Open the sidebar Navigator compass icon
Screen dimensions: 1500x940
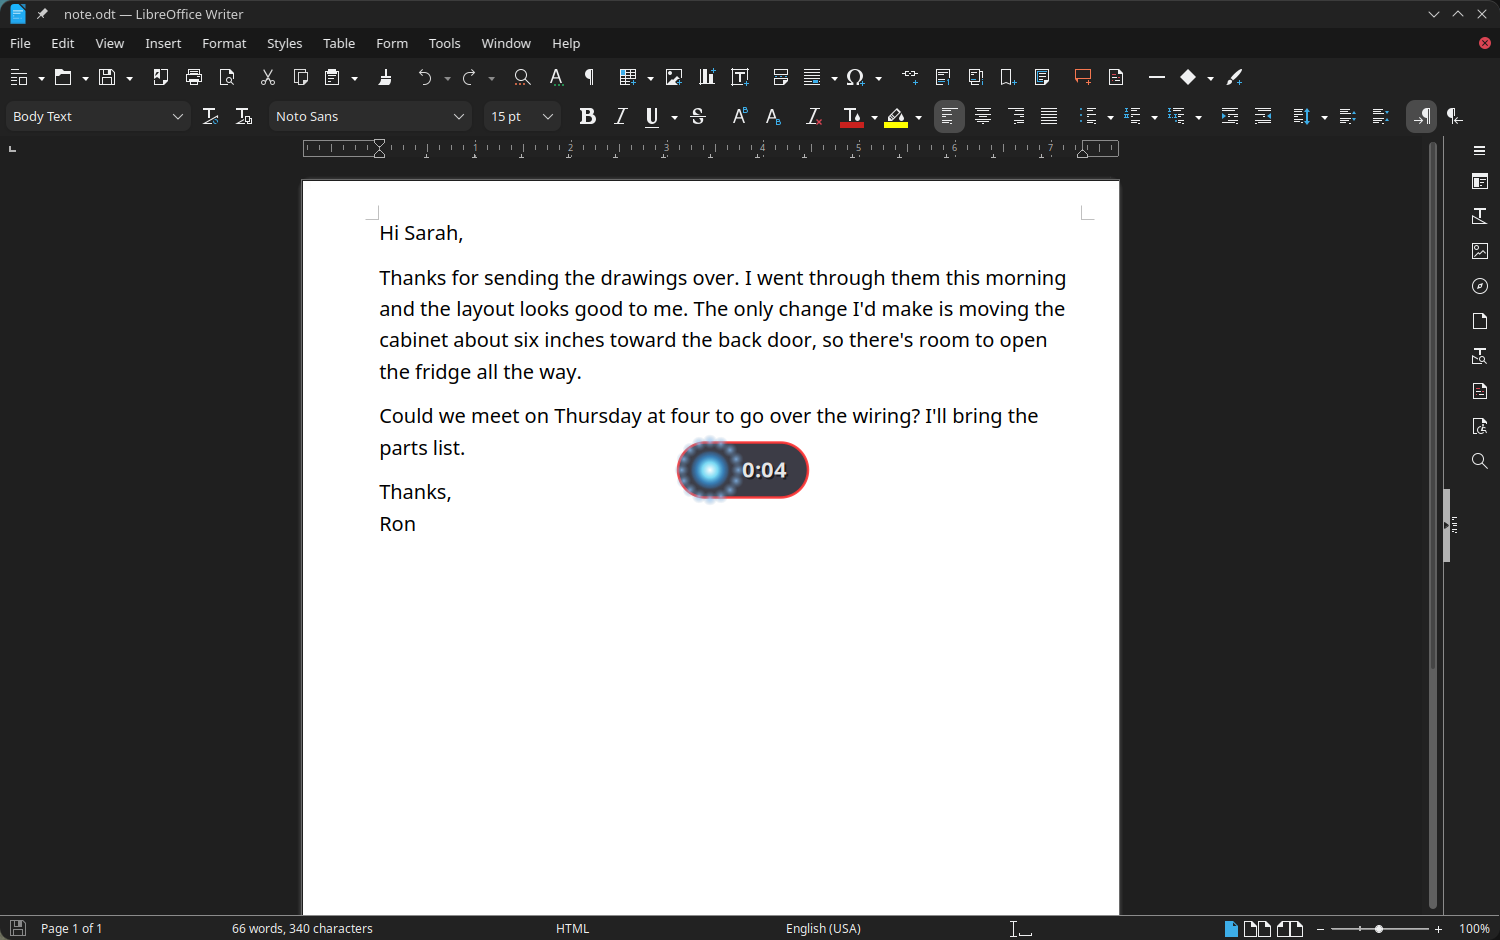point(1480,286)
